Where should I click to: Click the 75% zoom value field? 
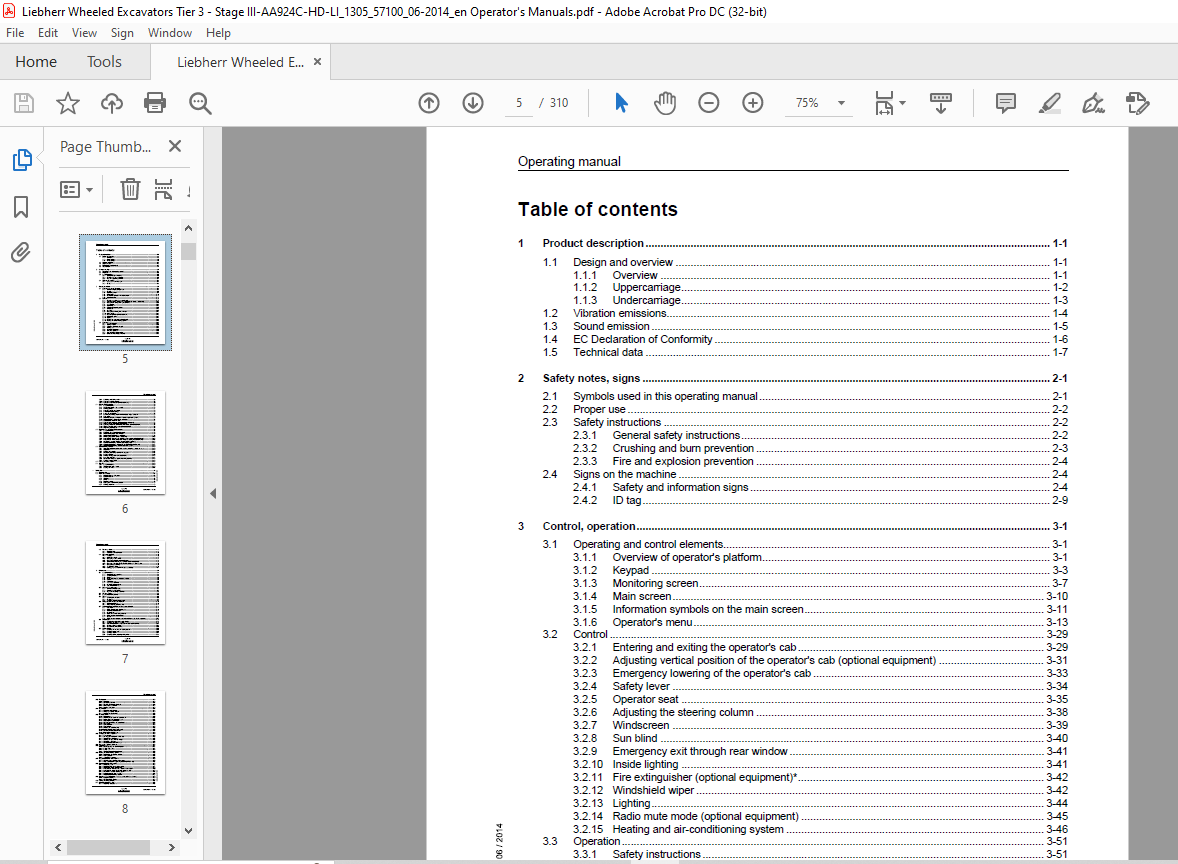click(807, 103)
